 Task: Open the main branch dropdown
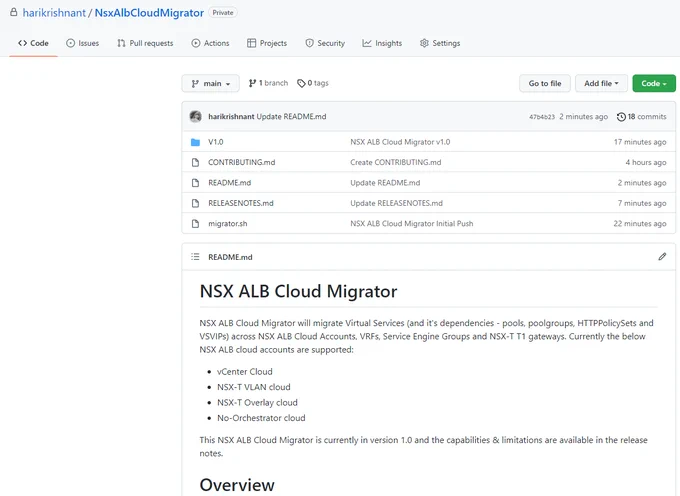210,83
